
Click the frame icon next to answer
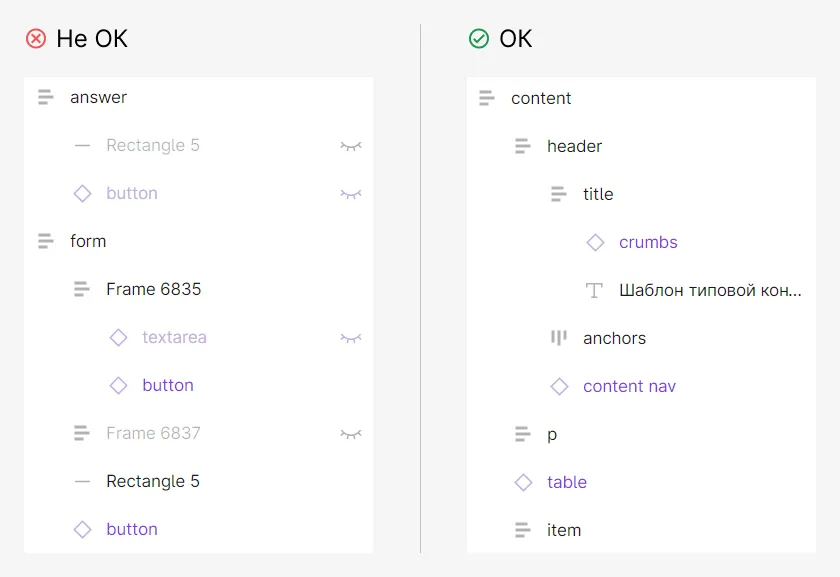coord(46,97)
